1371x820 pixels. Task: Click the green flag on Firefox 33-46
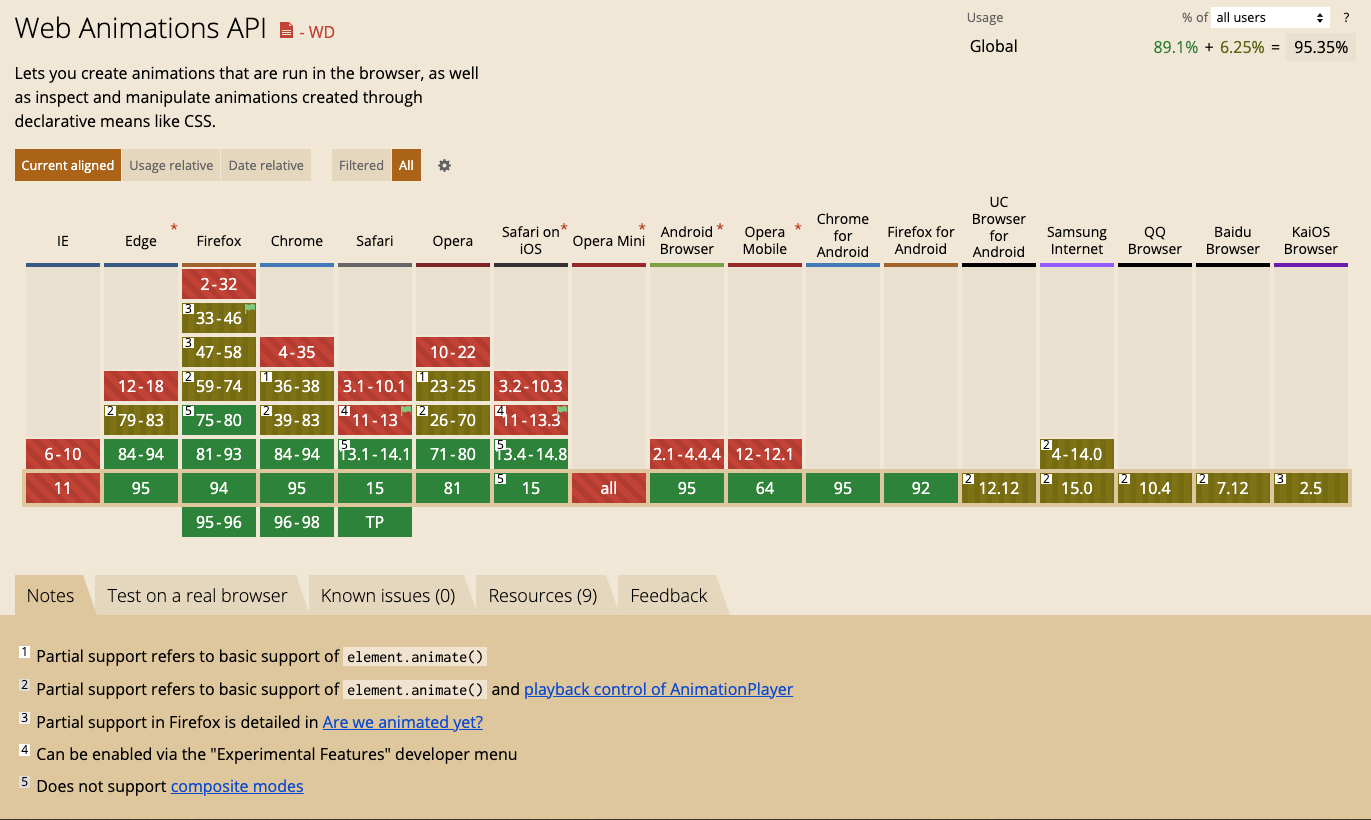[250, 308]
